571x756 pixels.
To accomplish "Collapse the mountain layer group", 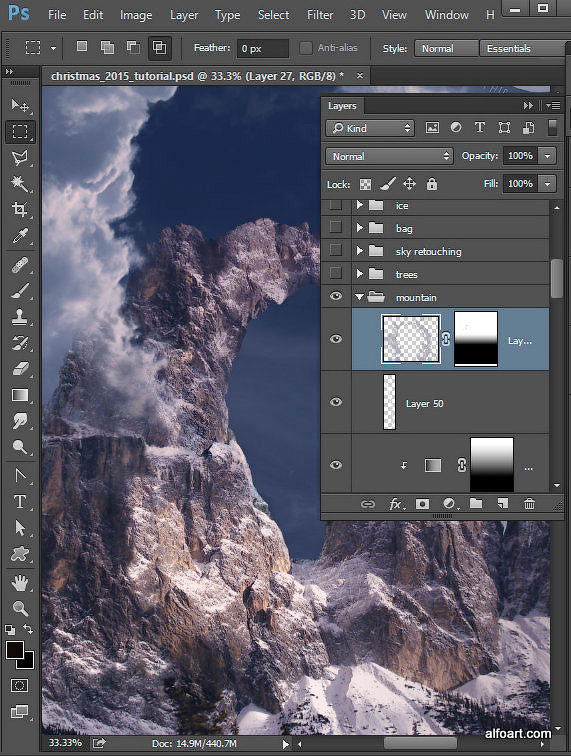I will coord(359,297).
